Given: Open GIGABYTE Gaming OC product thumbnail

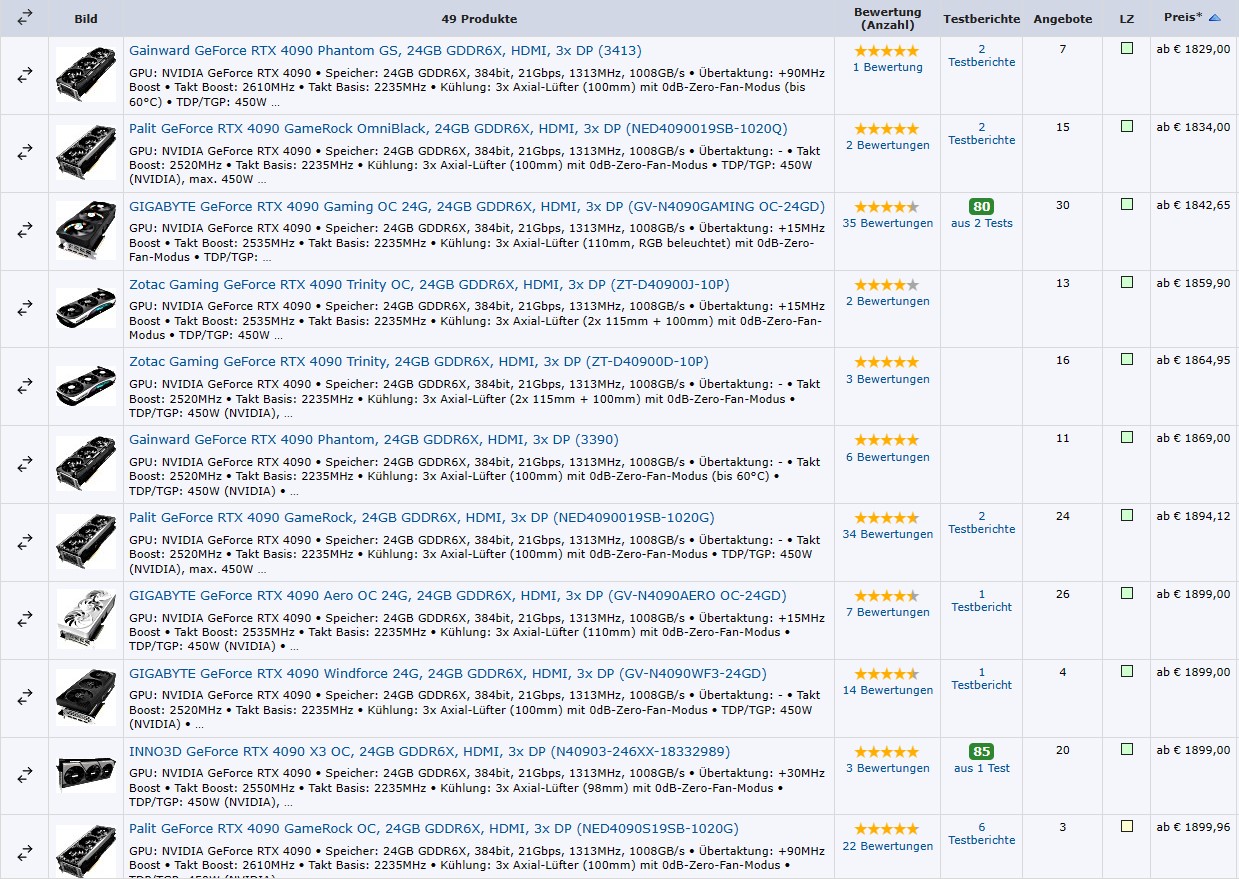Looking at the screenshot, I should pos(86,230).
